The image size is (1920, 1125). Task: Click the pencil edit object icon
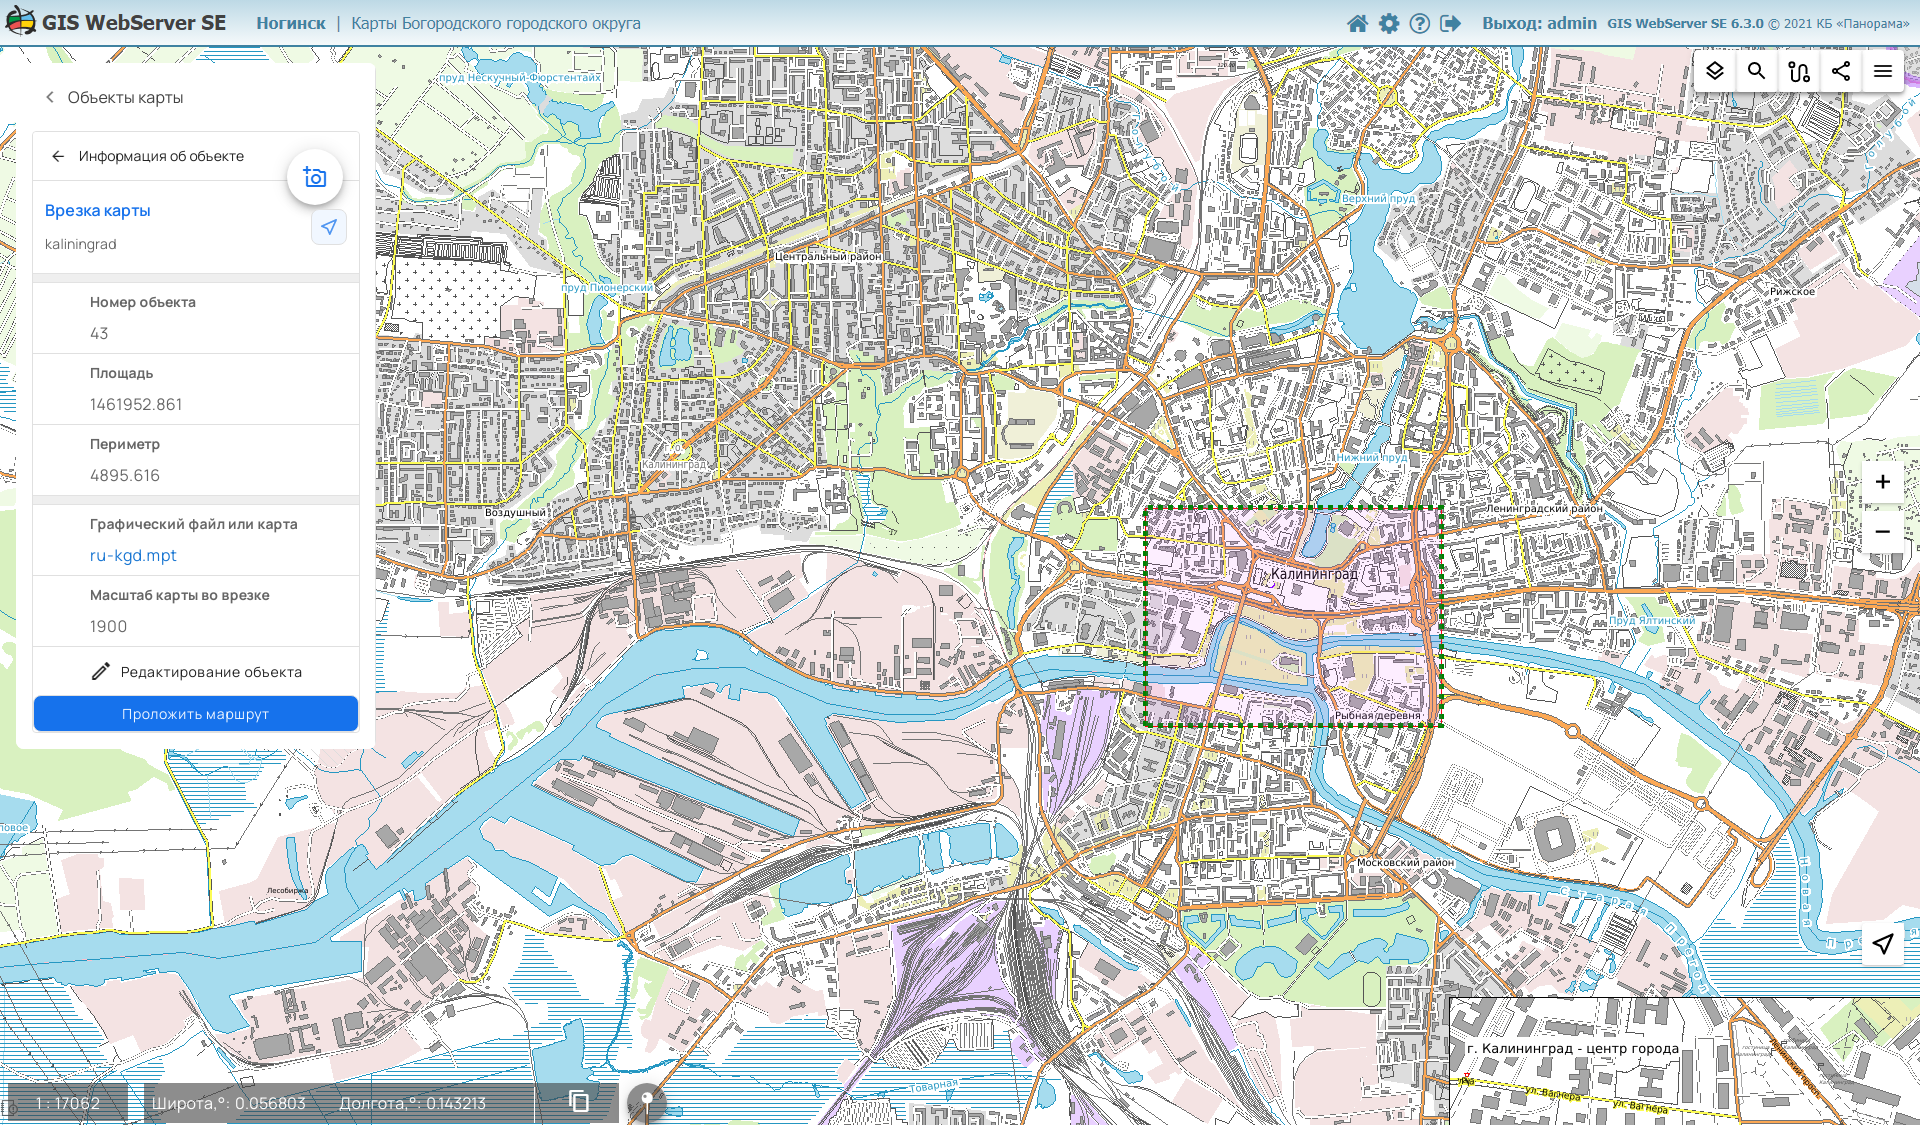click(x=100, y=672)
